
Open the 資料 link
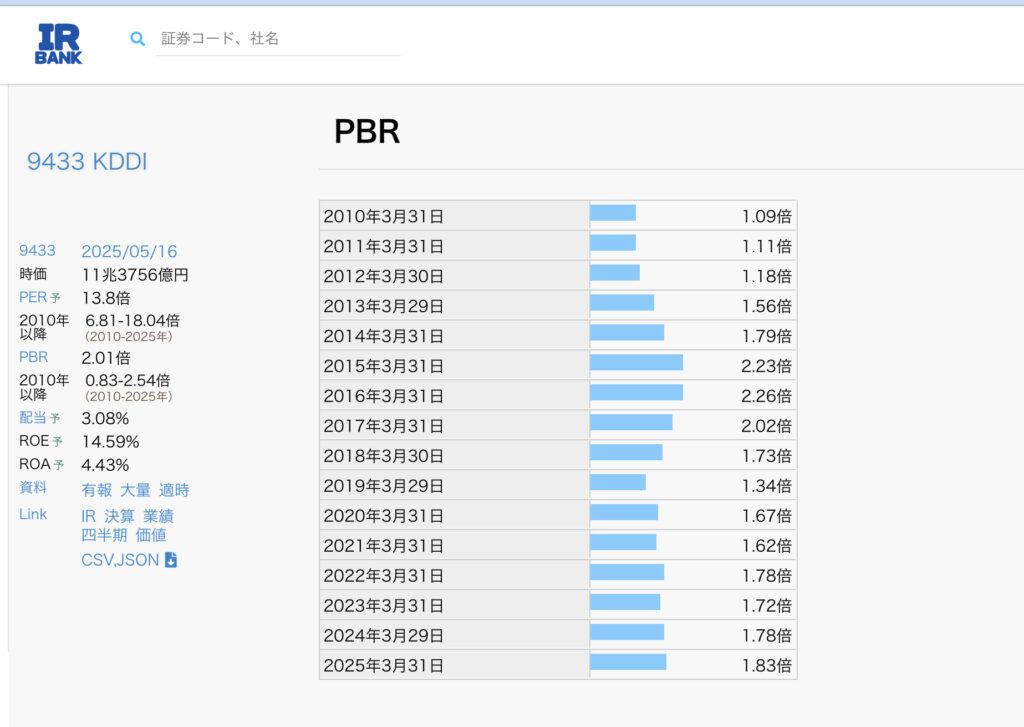coord(33,488)
